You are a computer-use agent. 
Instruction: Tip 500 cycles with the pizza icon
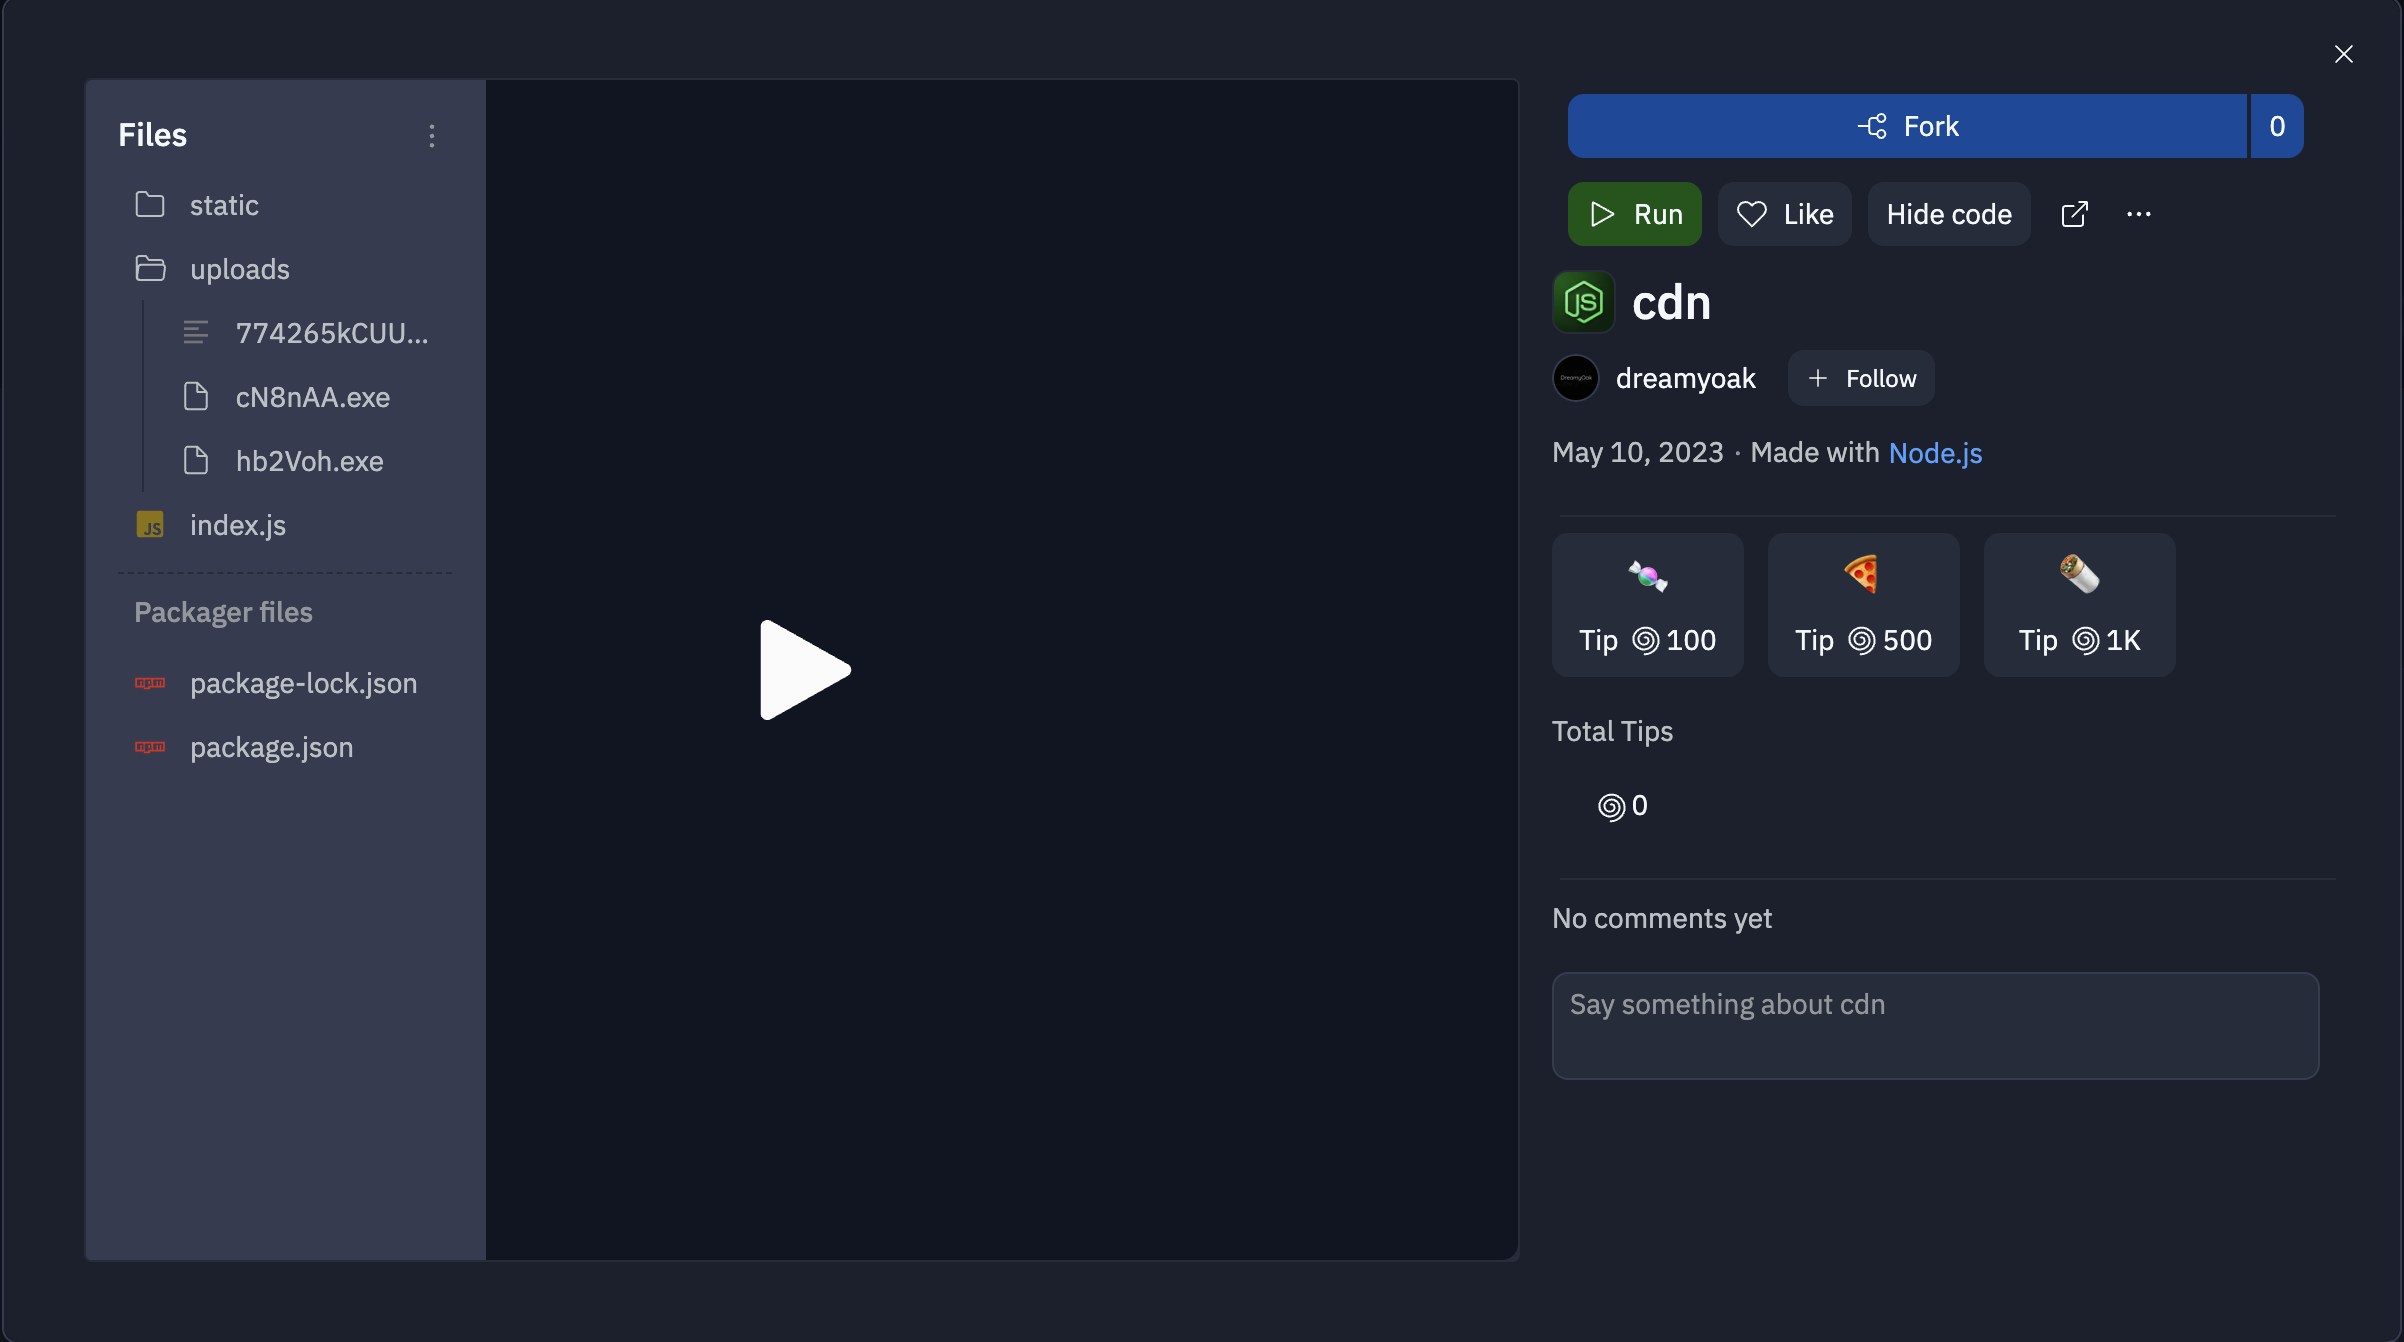click(1863, 604)
